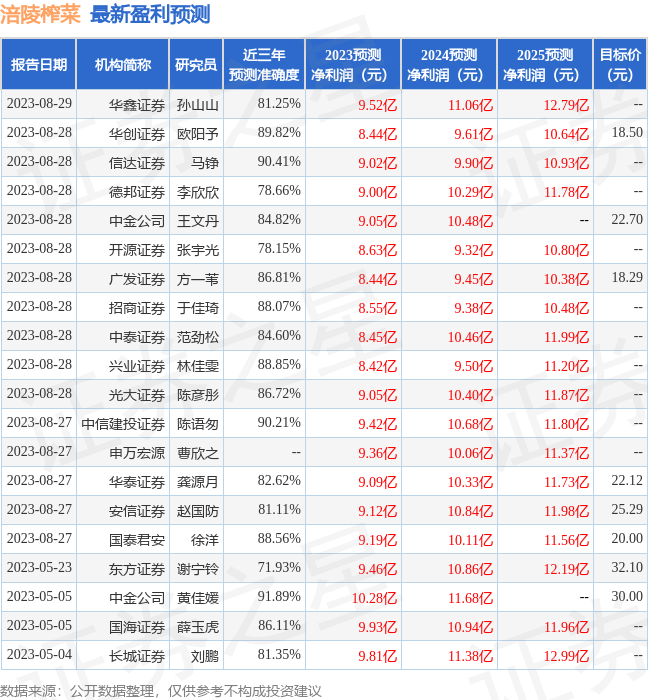Select analyst 王文丹 cell
The height and width of the screenshot is (700, 648).
coord(196,220)
